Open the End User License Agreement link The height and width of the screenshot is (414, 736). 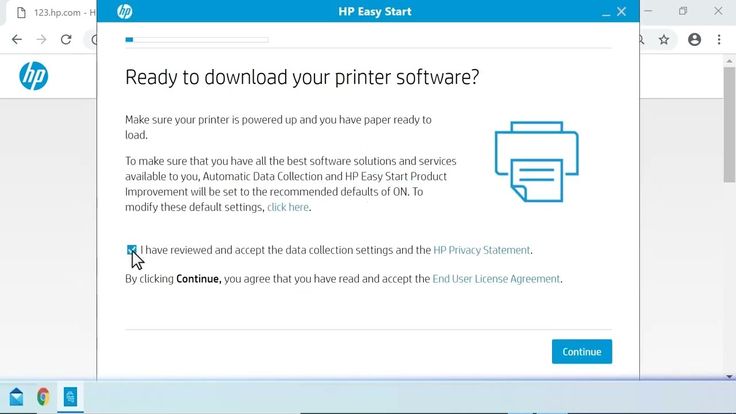496,279
